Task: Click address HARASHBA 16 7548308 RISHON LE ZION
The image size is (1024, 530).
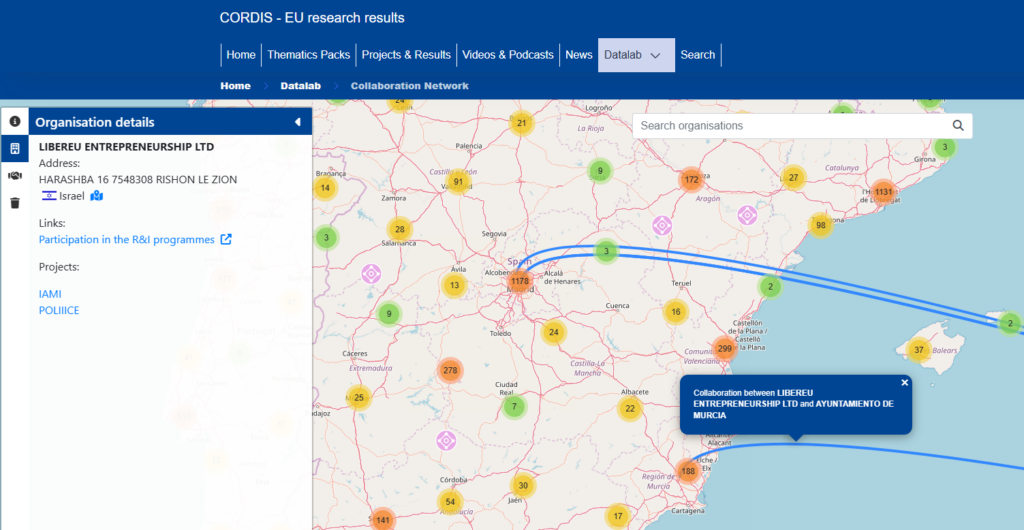Action: tap(138, 179)
